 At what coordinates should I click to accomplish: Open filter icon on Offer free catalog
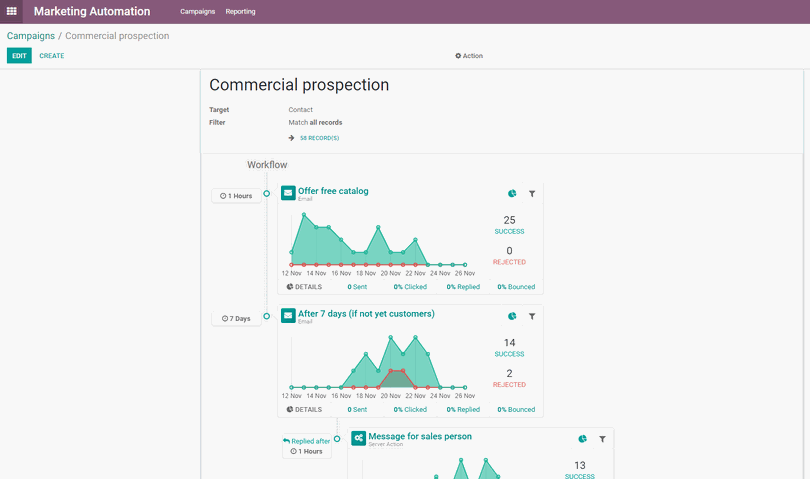tap(532, 194)
